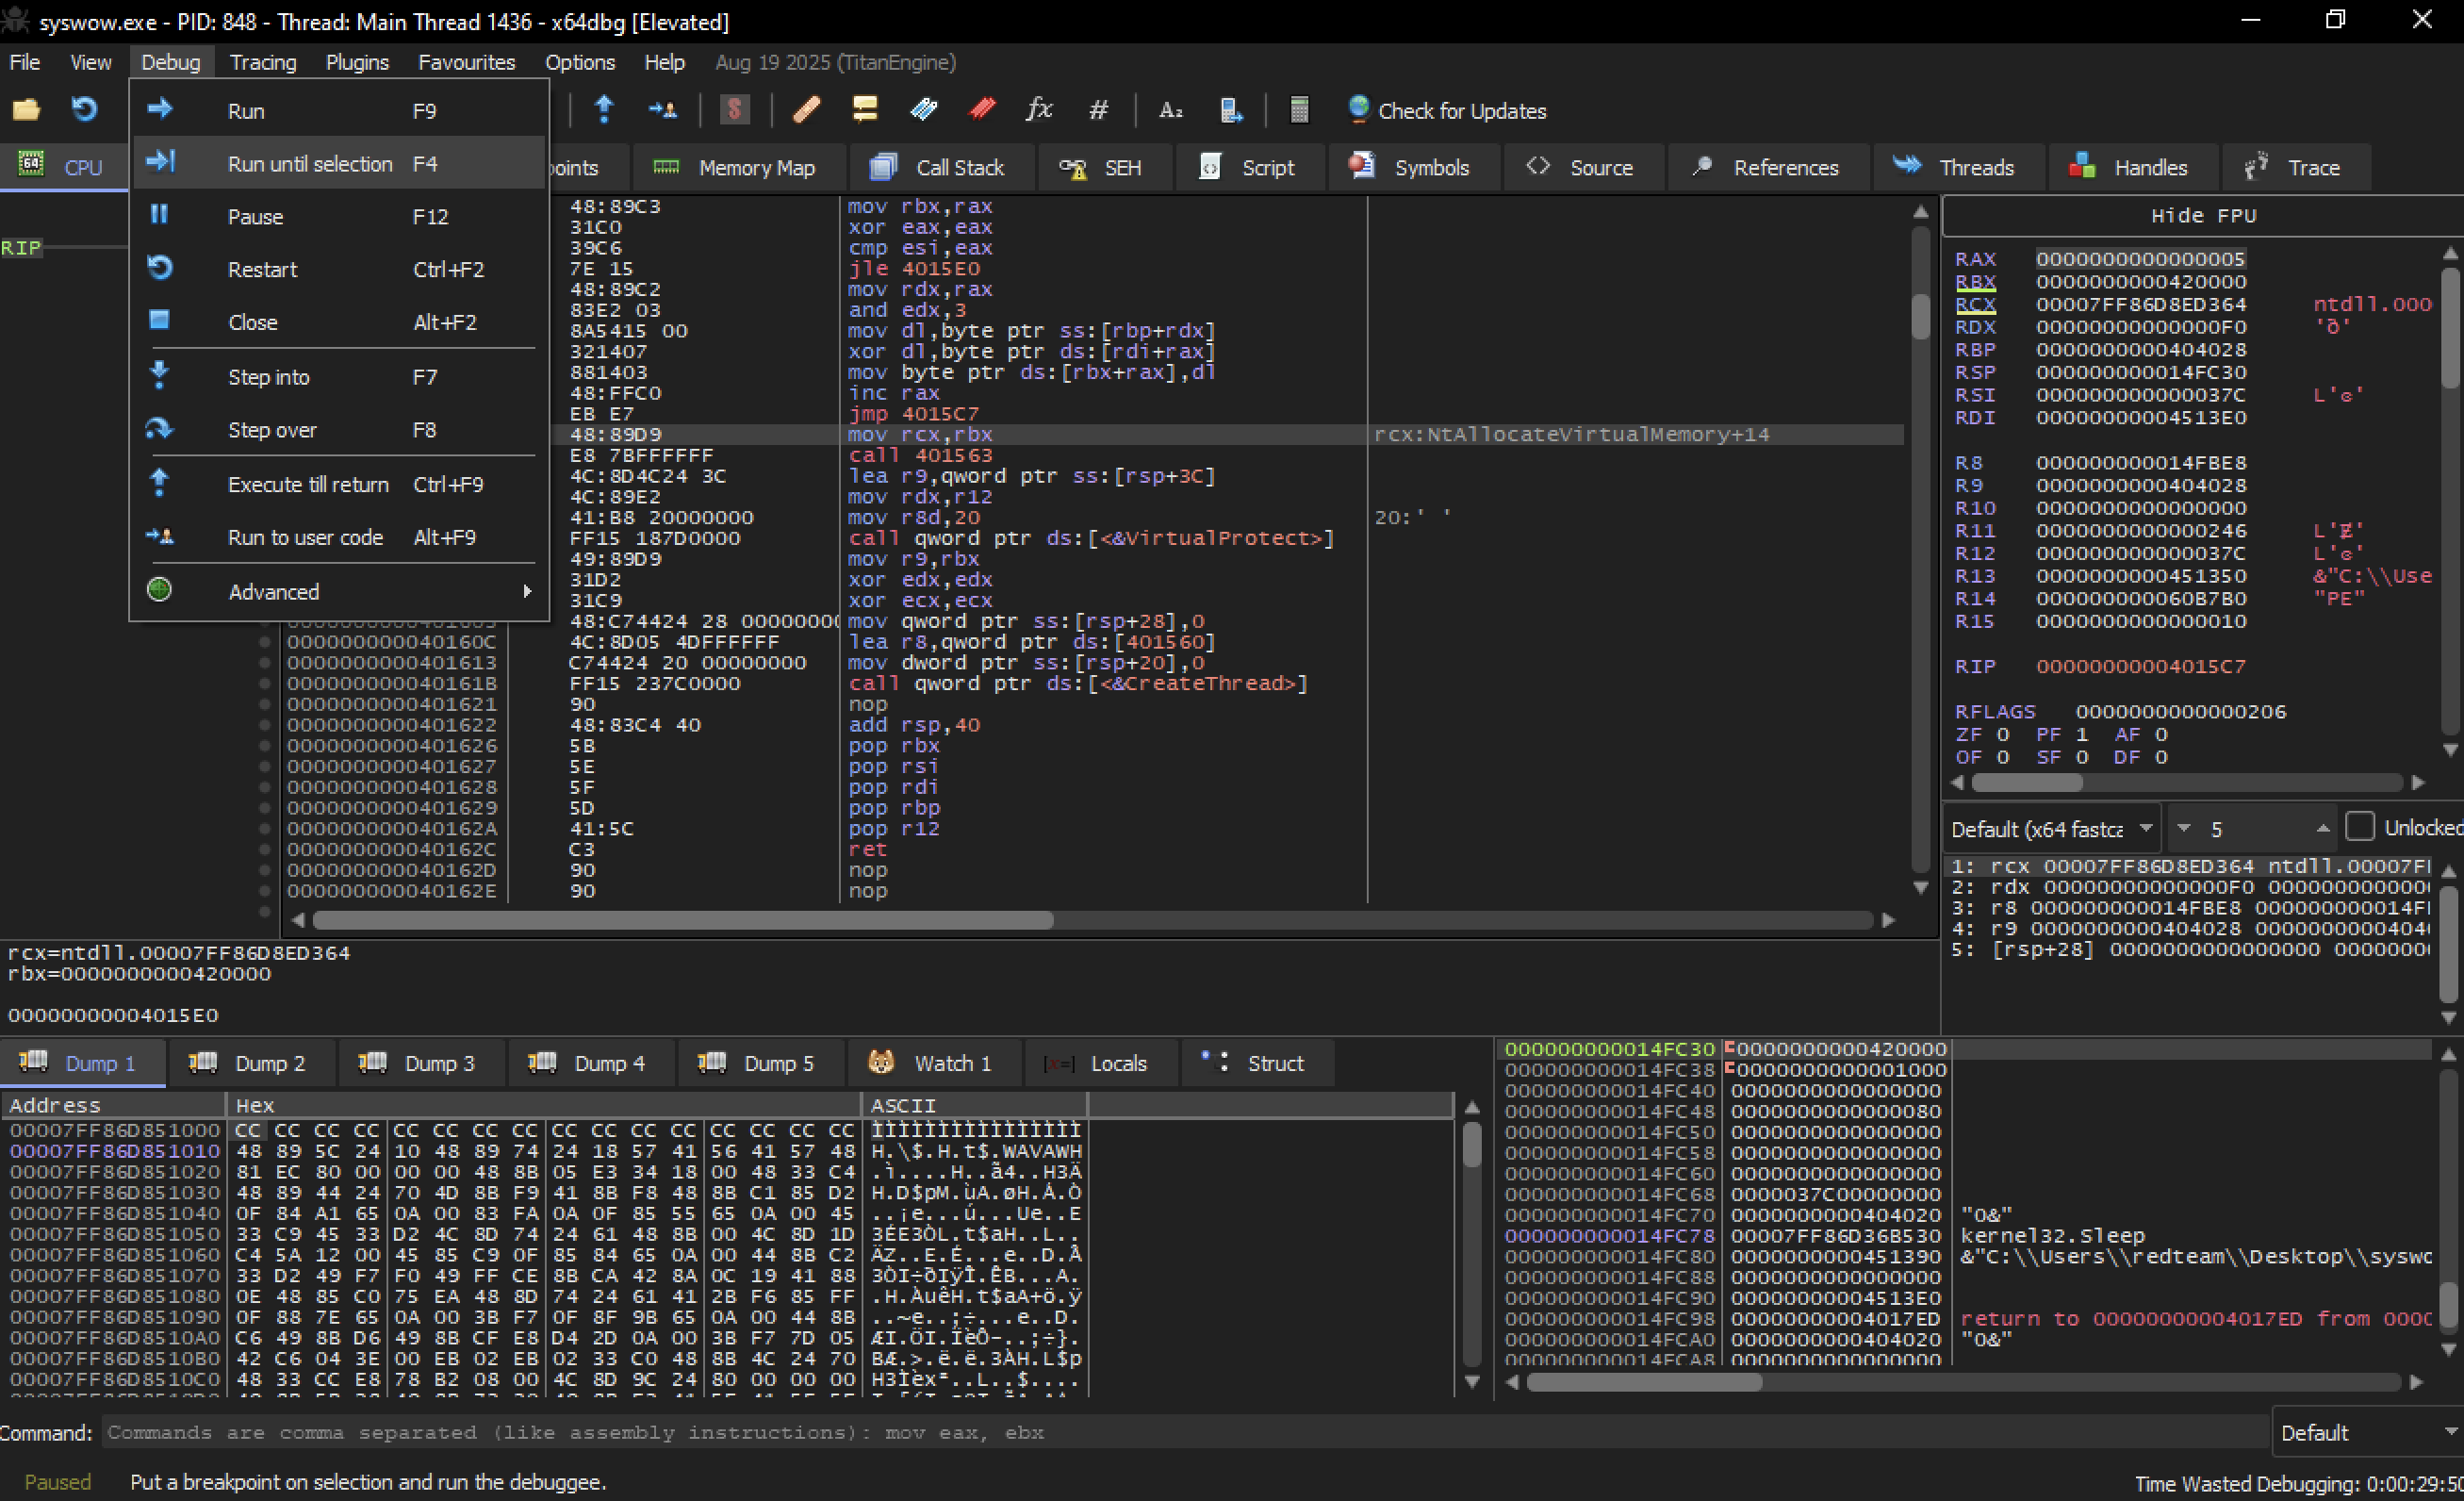2464x1501 pixels.
Task: Click the toolbar Run to user code icon
Action: [x=663, y=109]
